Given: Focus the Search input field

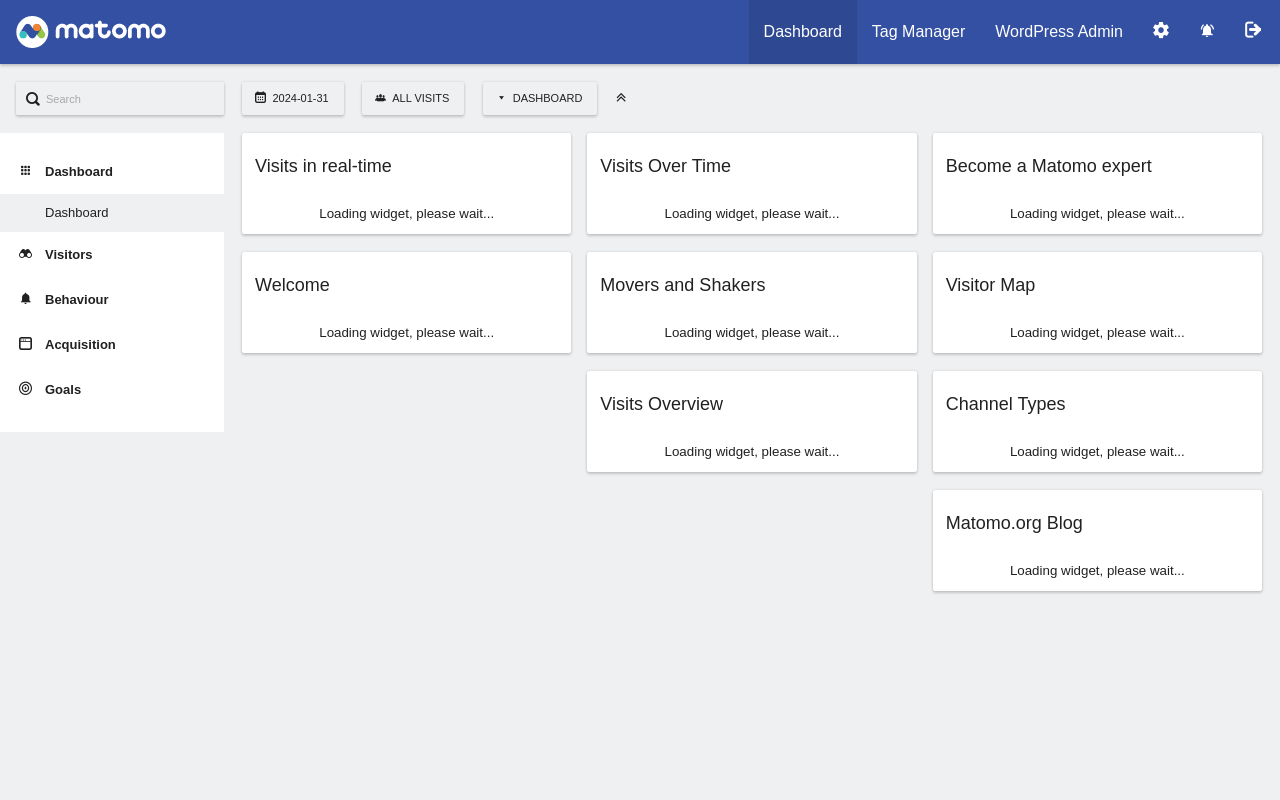Looking at the screenshot, I should point(130,99).
